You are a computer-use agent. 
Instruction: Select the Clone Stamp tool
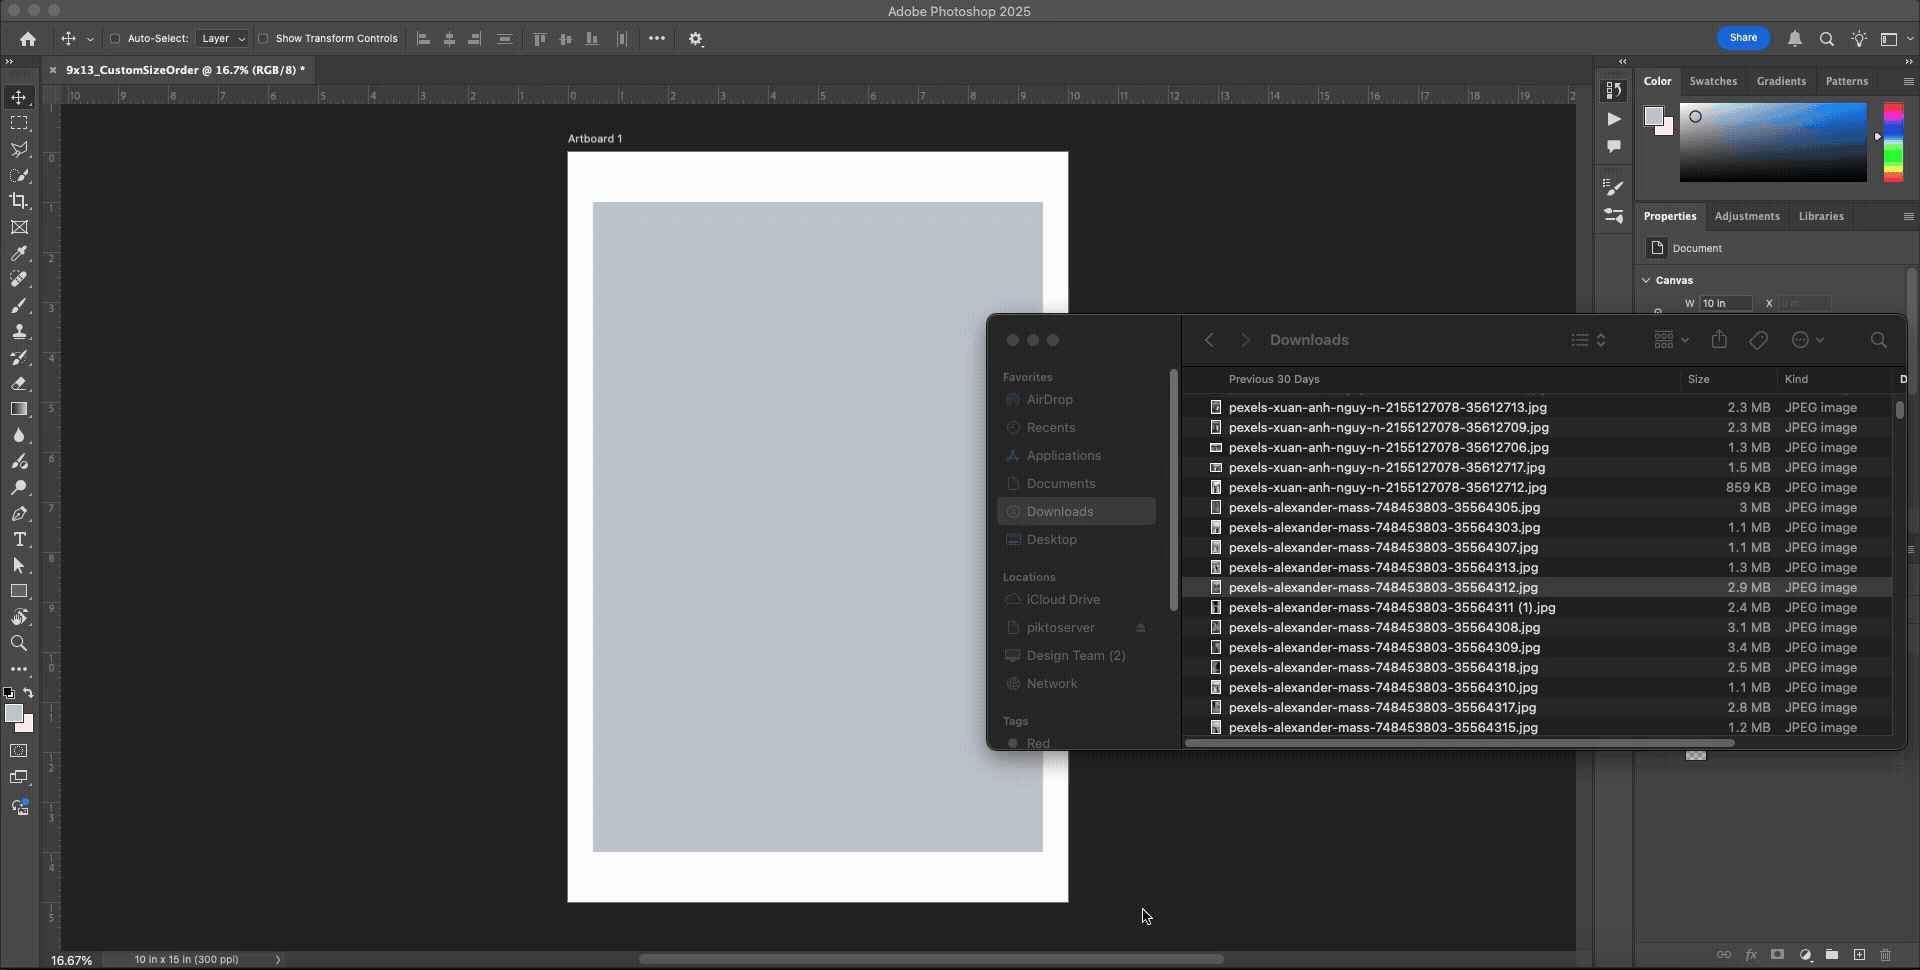coord(19,331)
